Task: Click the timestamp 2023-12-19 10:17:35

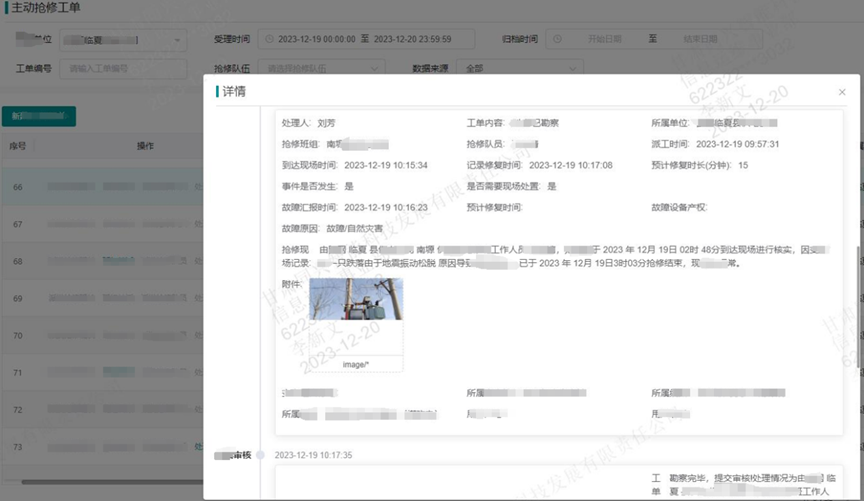Action: [313, 455]
